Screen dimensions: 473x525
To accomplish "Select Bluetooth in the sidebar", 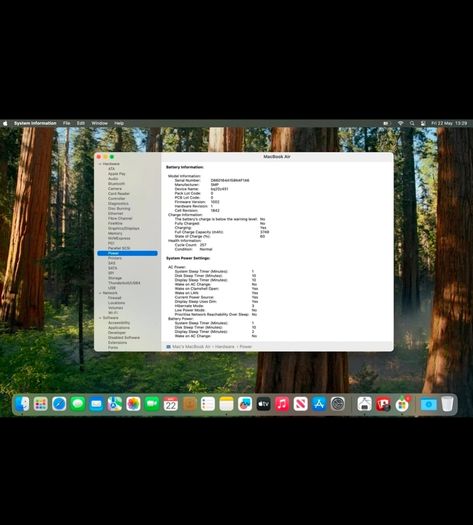I will 116,184.
